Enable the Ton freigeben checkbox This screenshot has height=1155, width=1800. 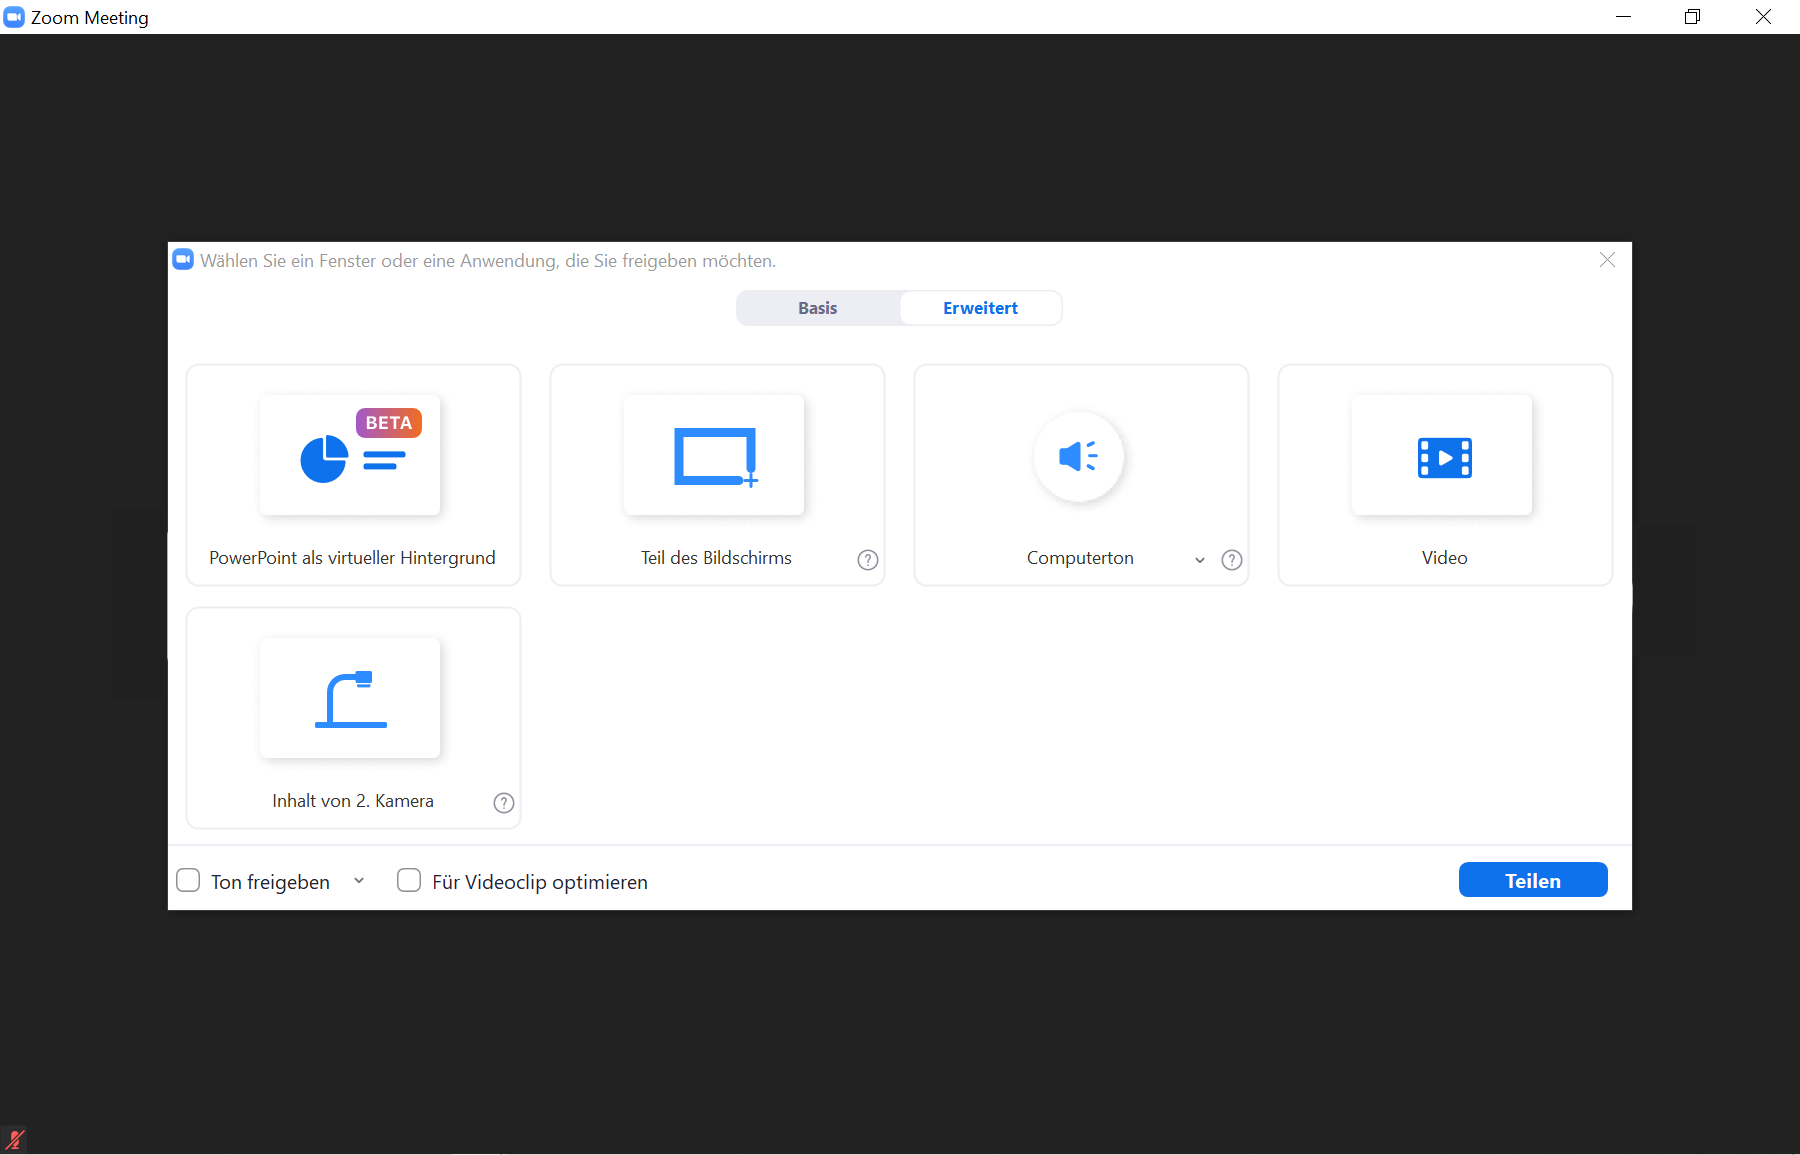188,880
